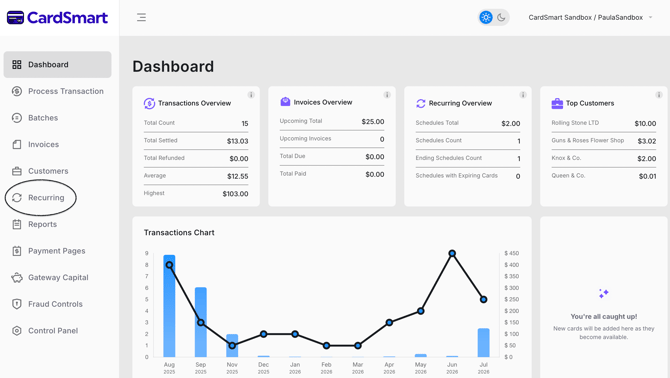Go to Batches section
670x378 pixels.
[58, 118]
